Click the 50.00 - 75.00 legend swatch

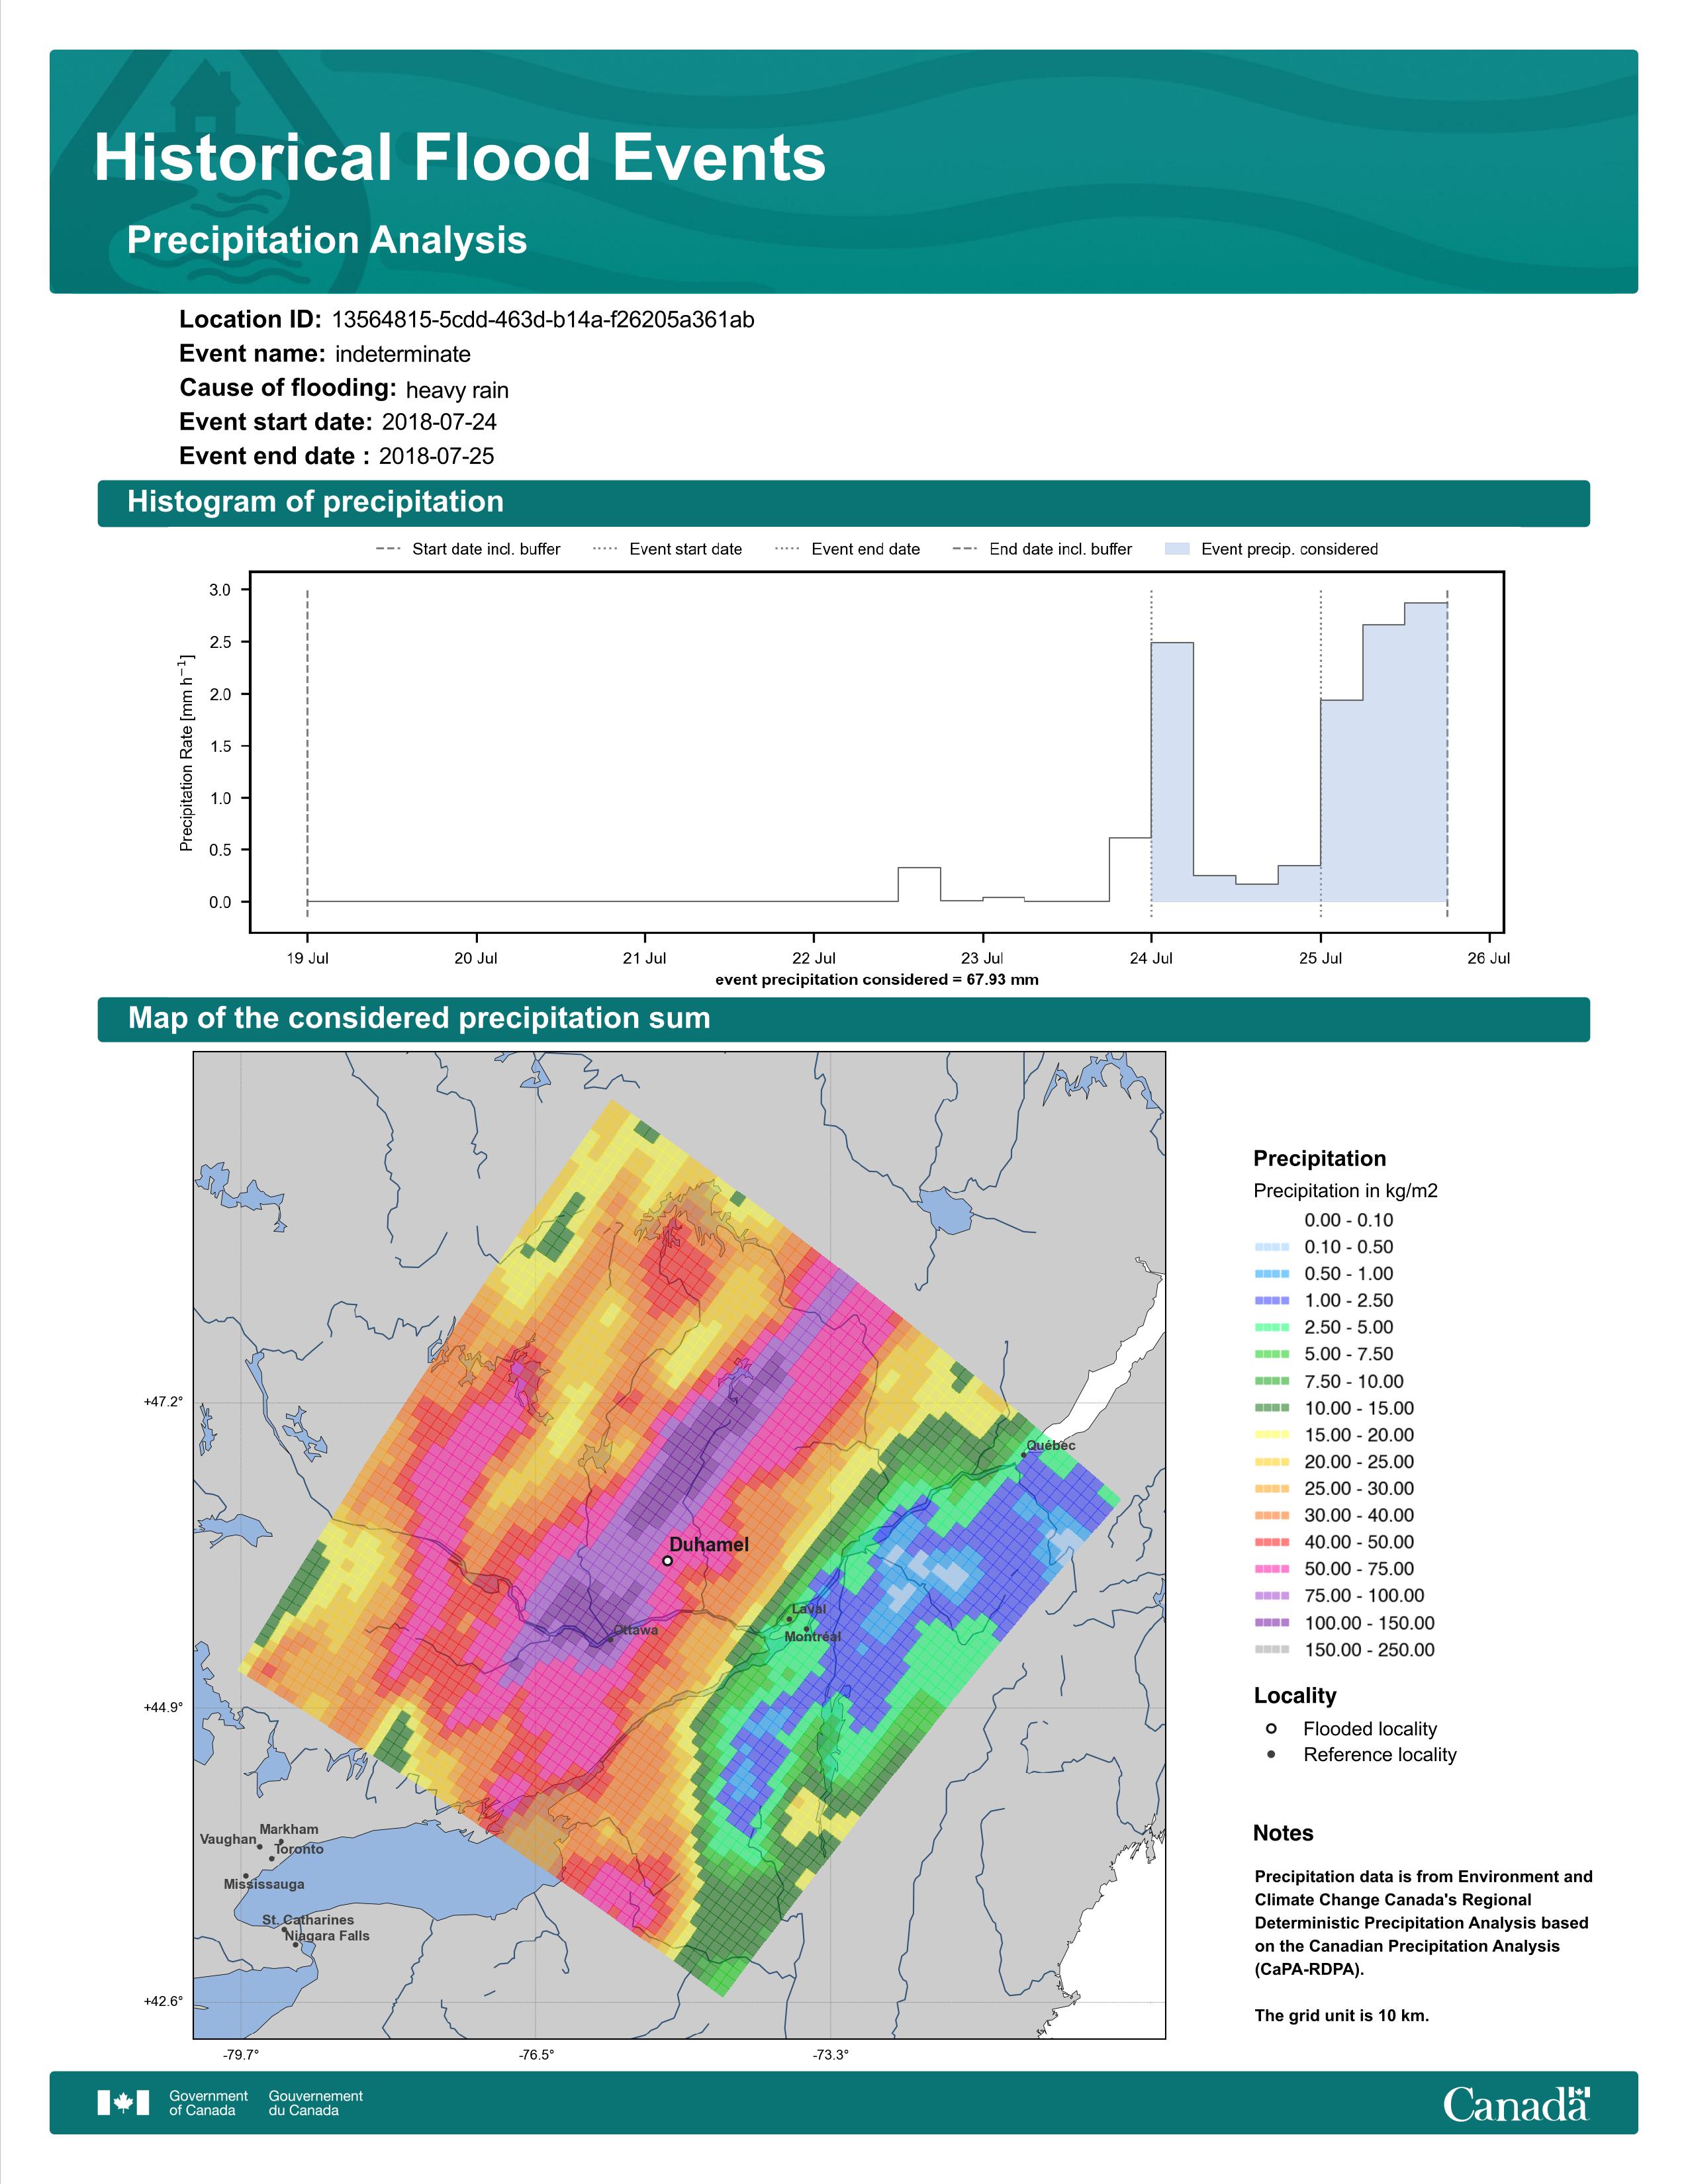(1271, 1570)
